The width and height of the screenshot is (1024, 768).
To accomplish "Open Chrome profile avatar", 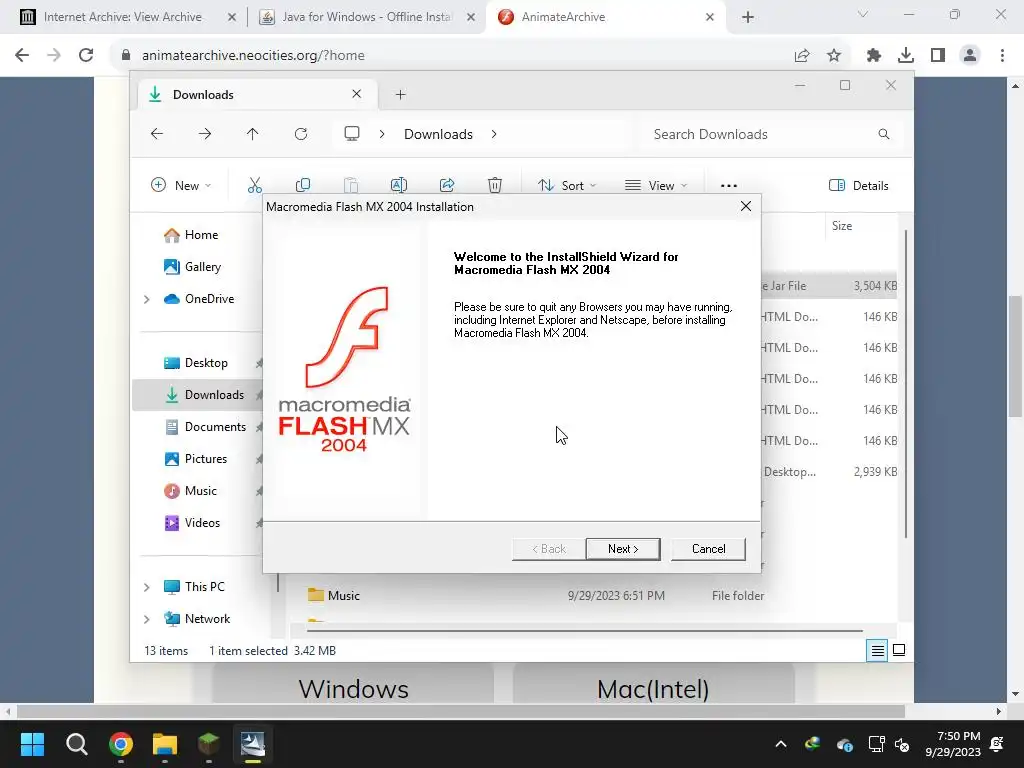I will click(970, 56).
